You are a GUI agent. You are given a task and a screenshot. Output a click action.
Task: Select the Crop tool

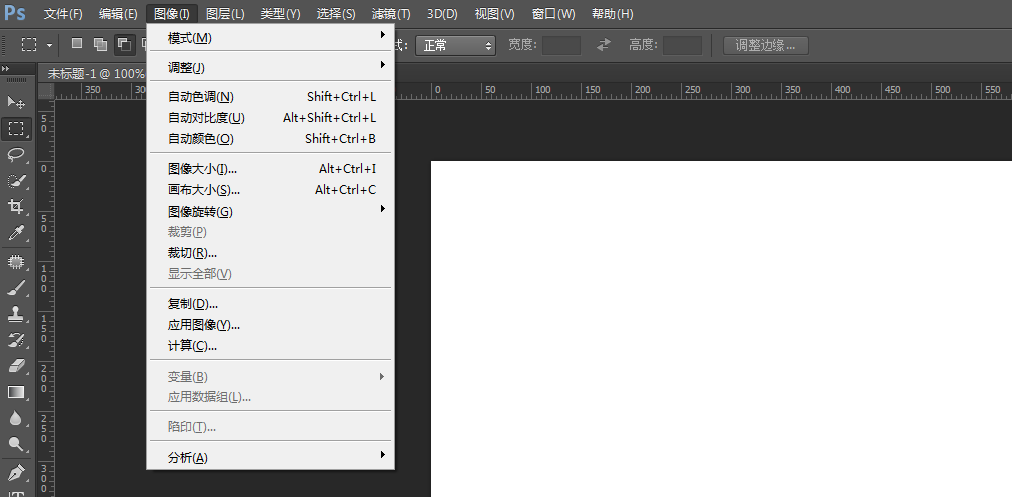15,207
